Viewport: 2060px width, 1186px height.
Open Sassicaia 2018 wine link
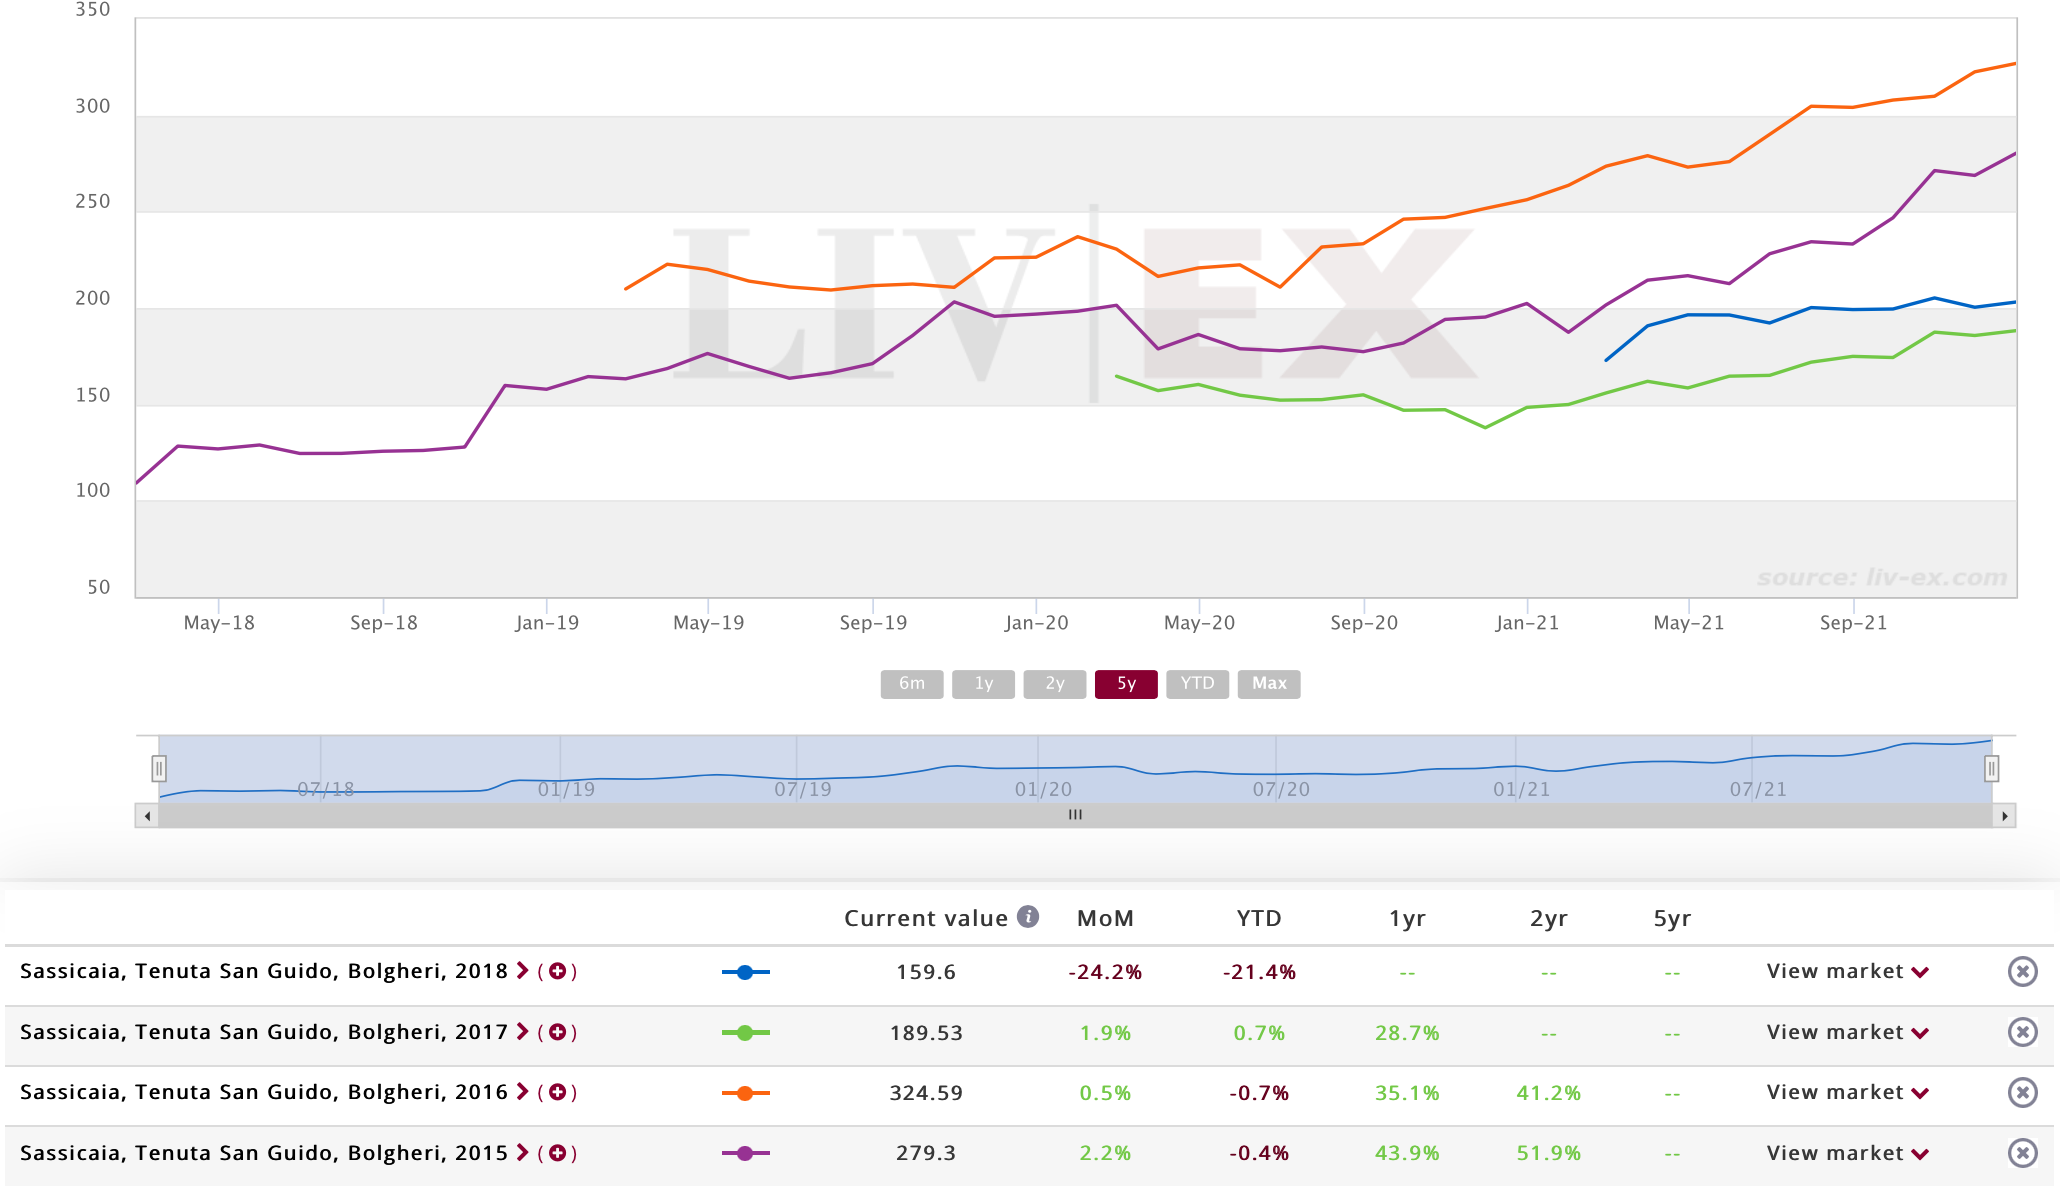[x=274, y=971]
